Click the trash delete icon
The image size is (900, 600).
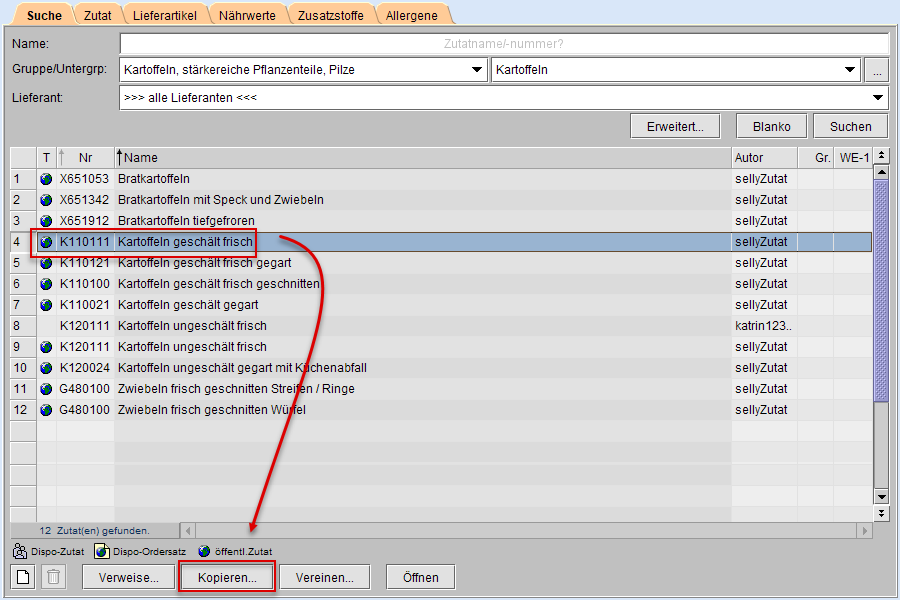click(53, 577)
